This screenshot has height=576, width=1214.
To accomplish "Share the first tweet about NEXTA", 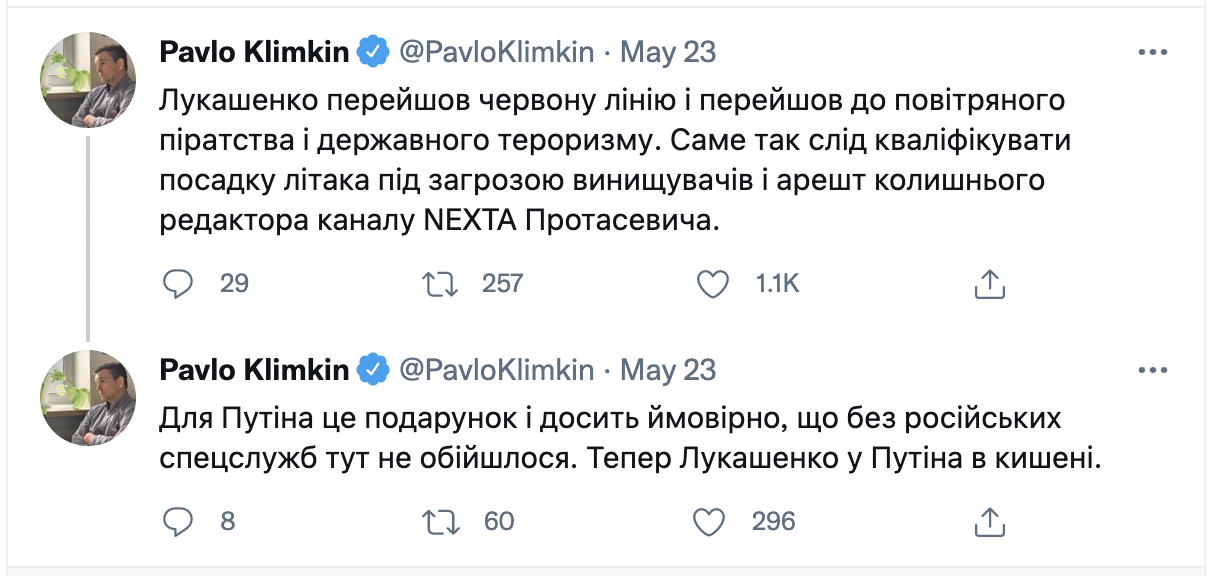I will (x=988, y=284).
